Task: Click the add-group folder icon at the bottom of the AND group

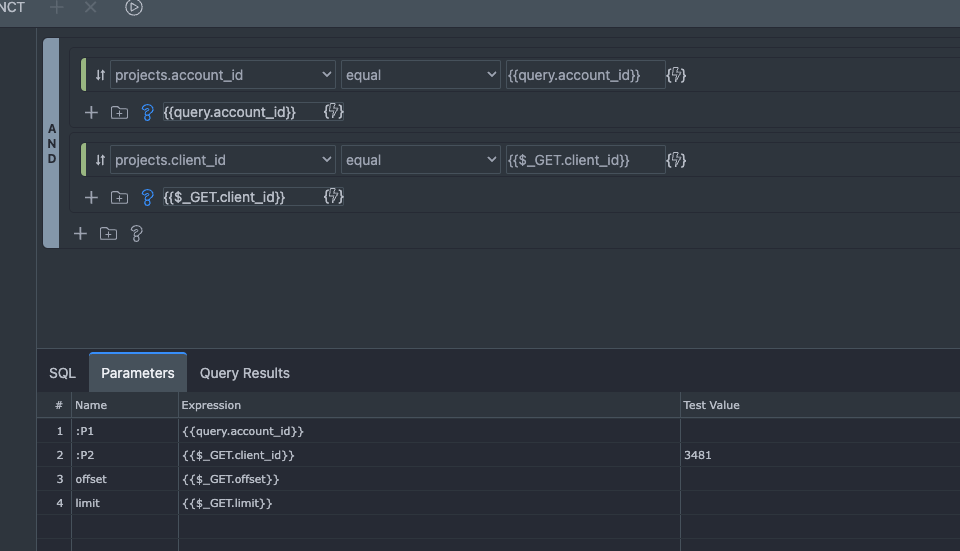Action: pyautogui.click(x=108, y=234)
